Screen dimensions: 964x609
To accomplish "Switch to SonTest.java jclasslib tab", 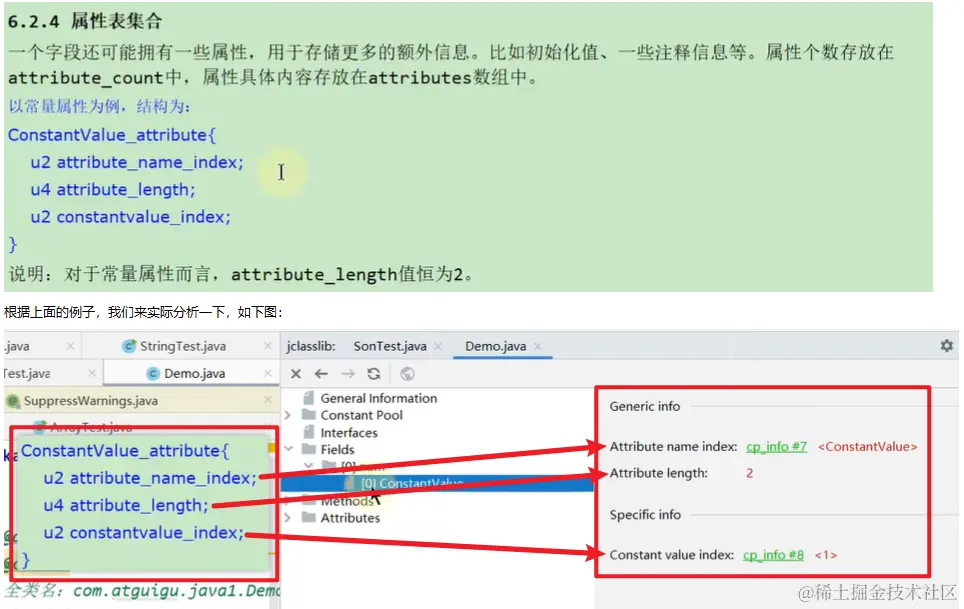I will (x=390, y=347).
